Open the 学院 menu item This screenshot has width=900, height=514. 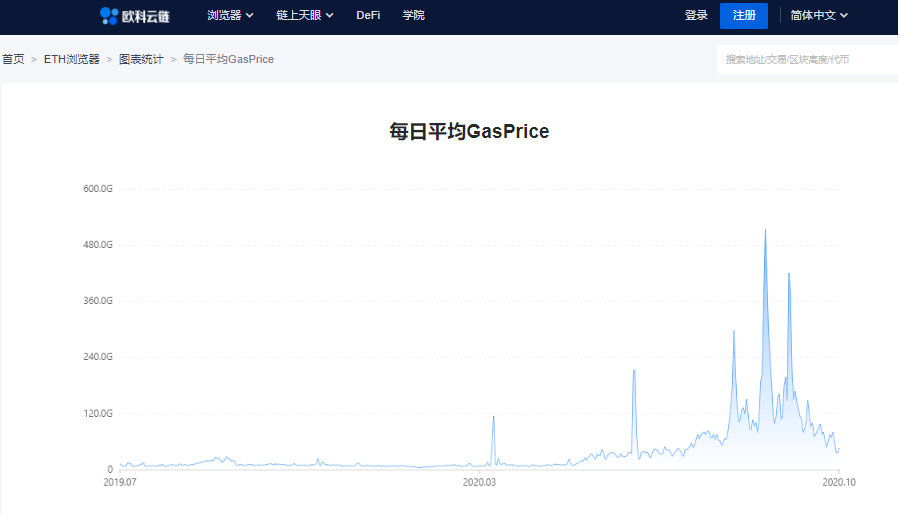[413, 16]
